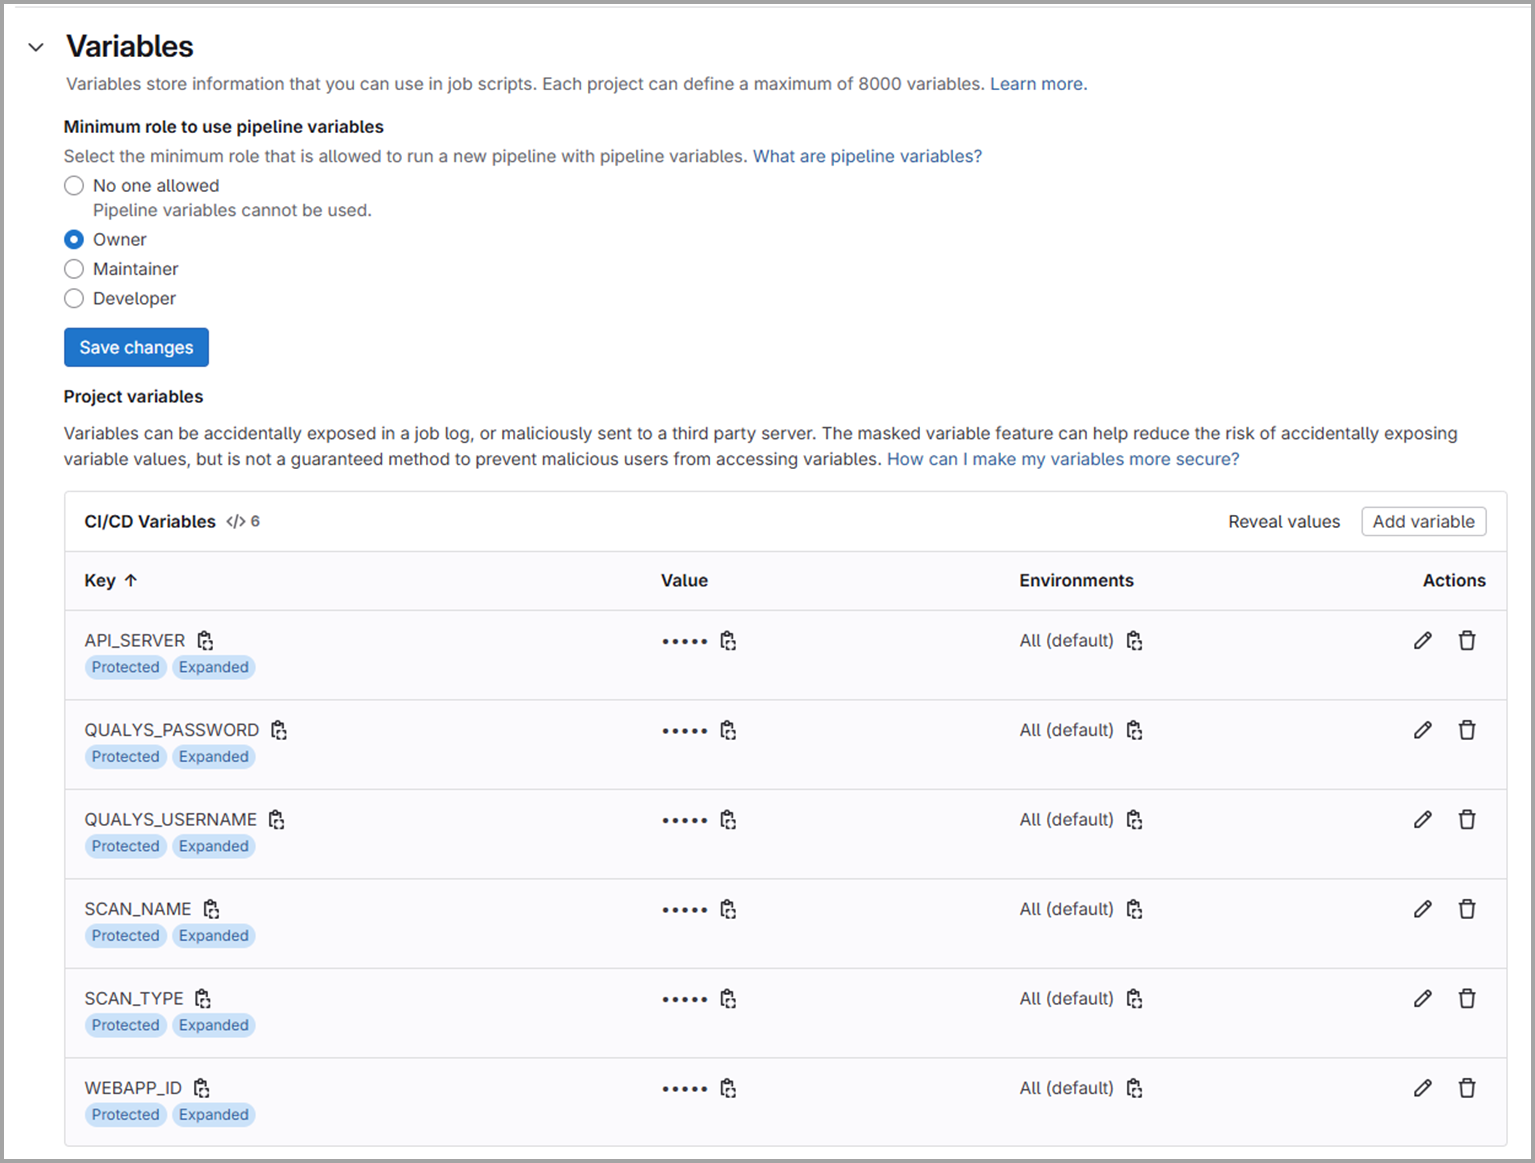Collapse the Variables section chevron
Image resolution: width=1535 pixels, height=1163 pixels.
(36, 47)
